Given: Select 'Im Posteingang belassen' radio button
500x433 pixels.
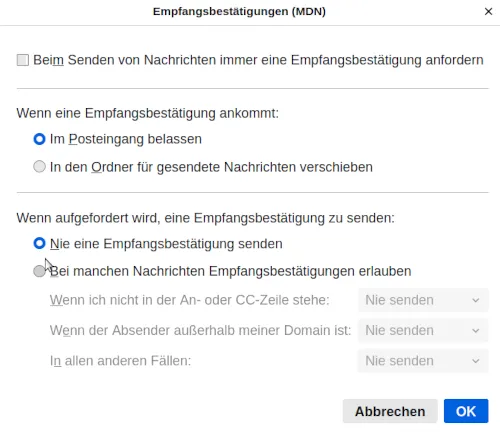Looking at the screenshot, I should pyautogui.click(x=39, y=139).
